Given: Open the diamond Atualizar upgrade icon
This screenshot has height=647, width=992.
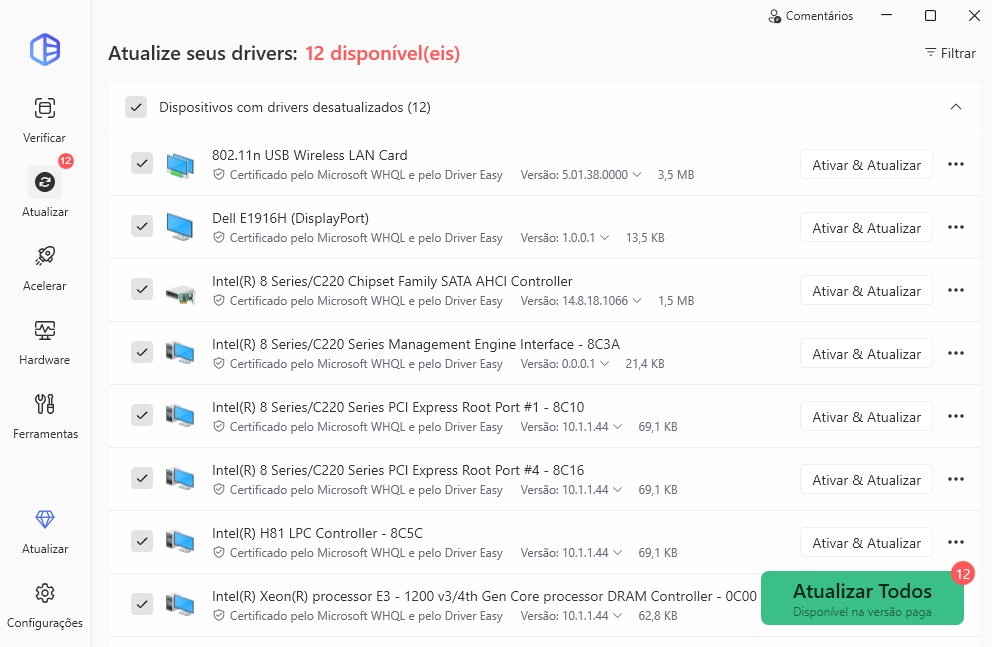Looking at the screenshot, I should click(44, 519).
